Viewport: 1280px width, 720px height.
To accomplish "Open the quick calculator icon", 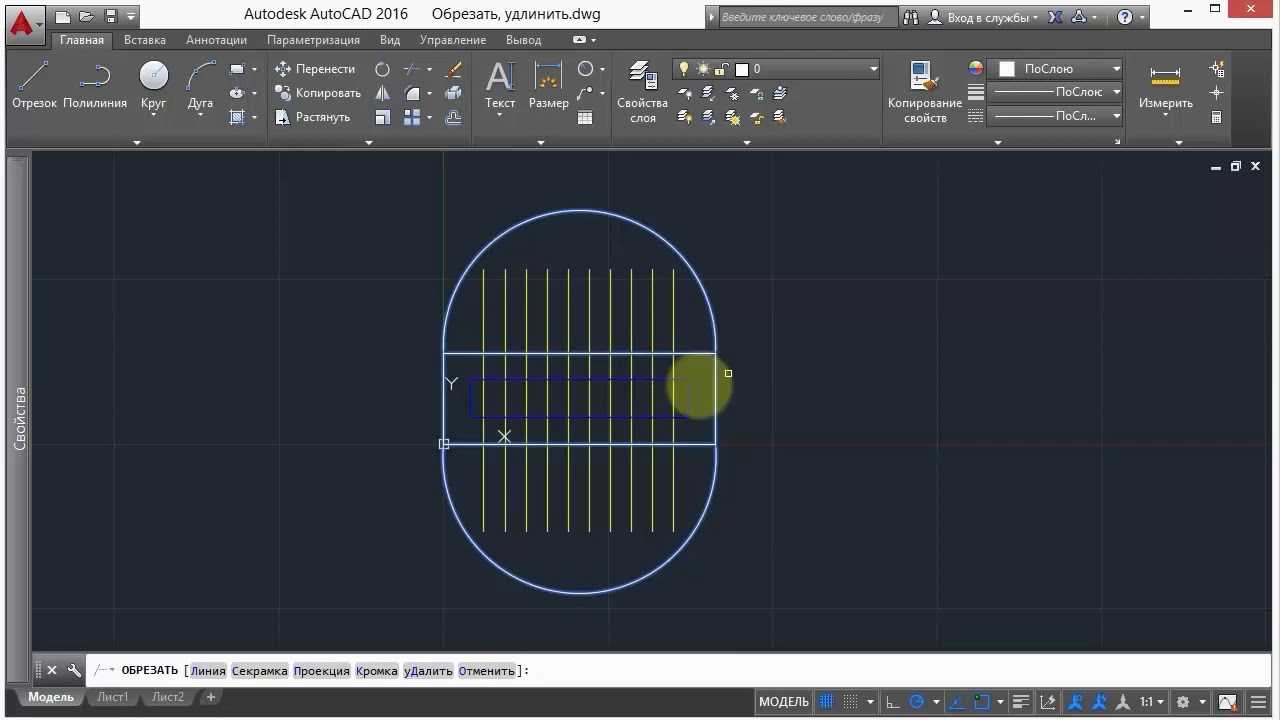I will pyautogui.click(x=1217, y=117).
